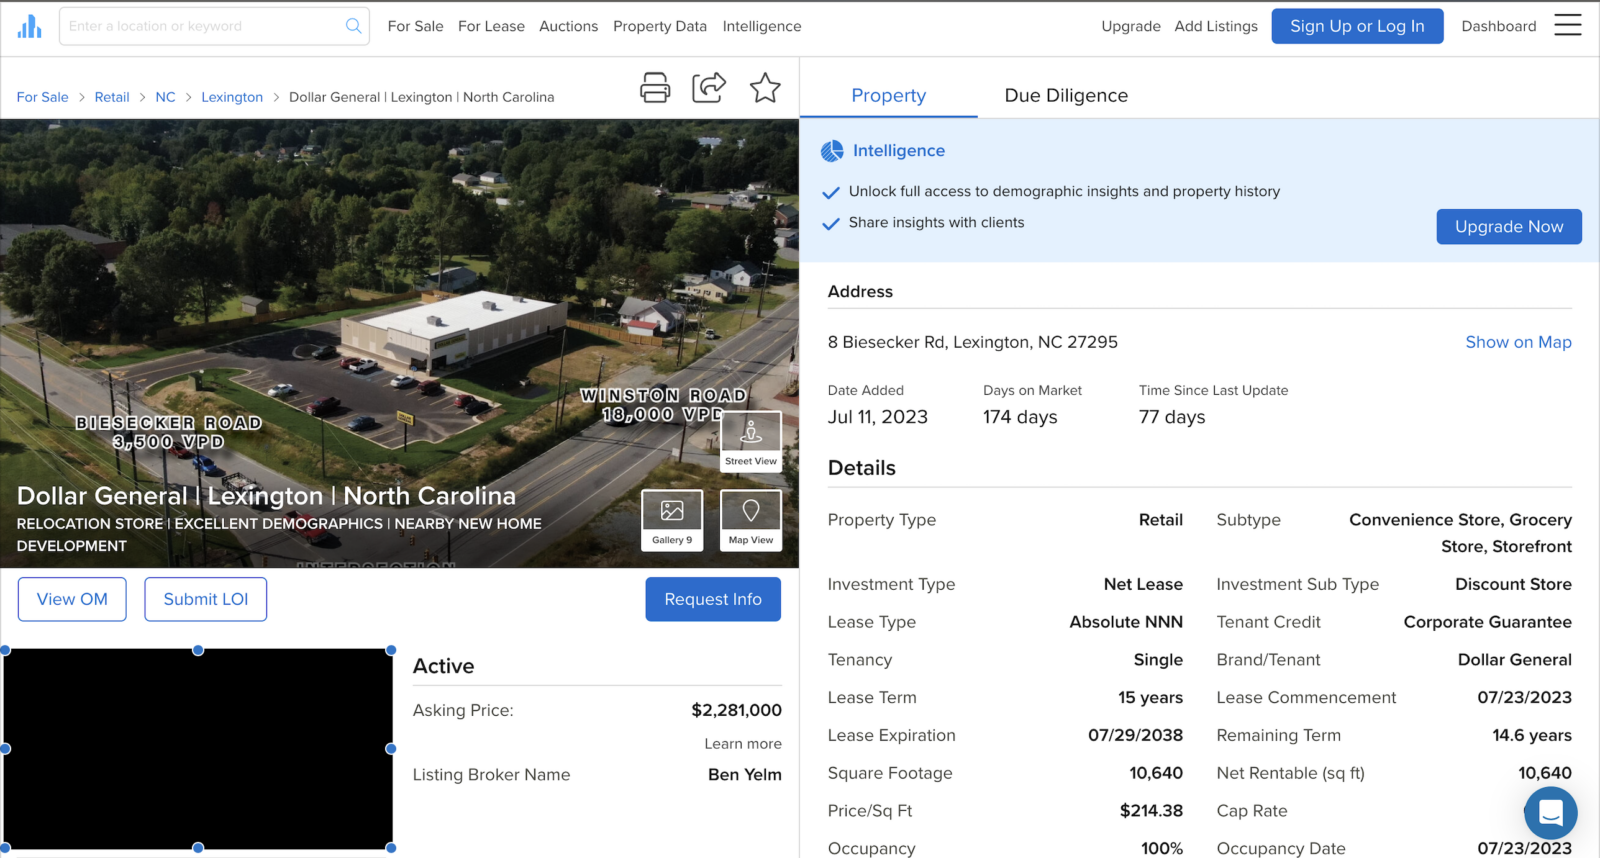Click the 'Jul 11, 2023' date added value
Viewport: 1600px width, 858px height.
coord(878,417)
